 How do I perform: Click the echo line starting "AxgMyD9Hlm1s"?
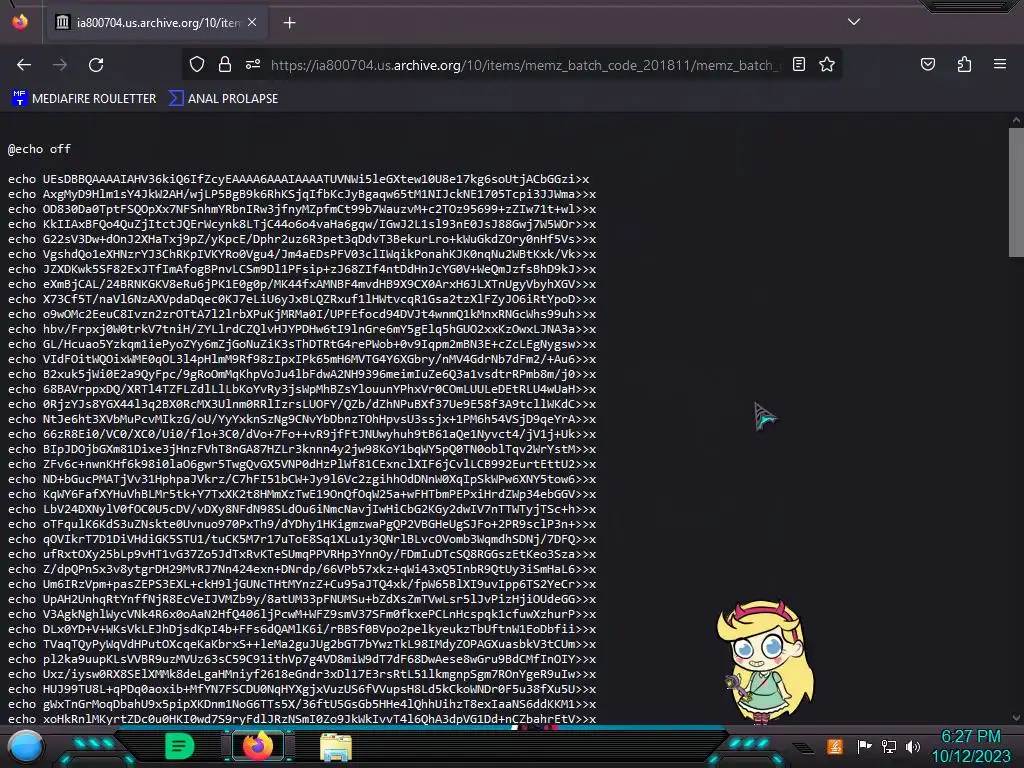coord(302,194)
